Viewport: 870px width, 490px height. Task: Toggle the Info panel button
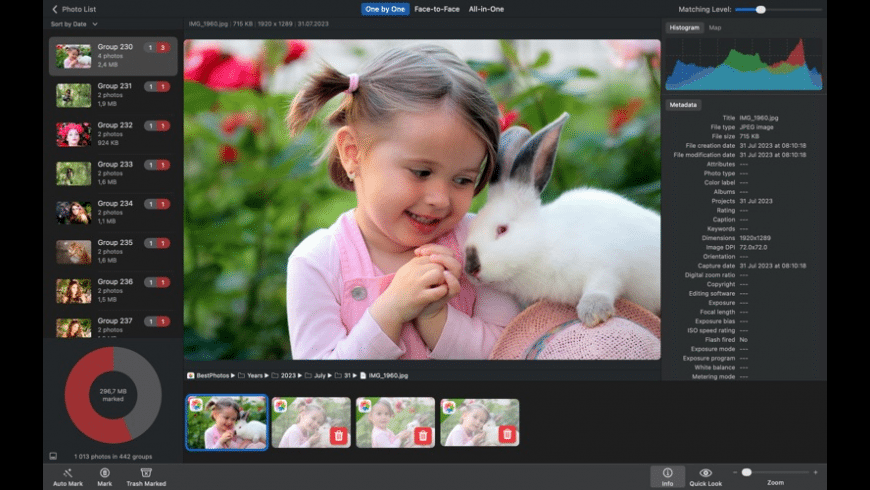coord(667,473)
